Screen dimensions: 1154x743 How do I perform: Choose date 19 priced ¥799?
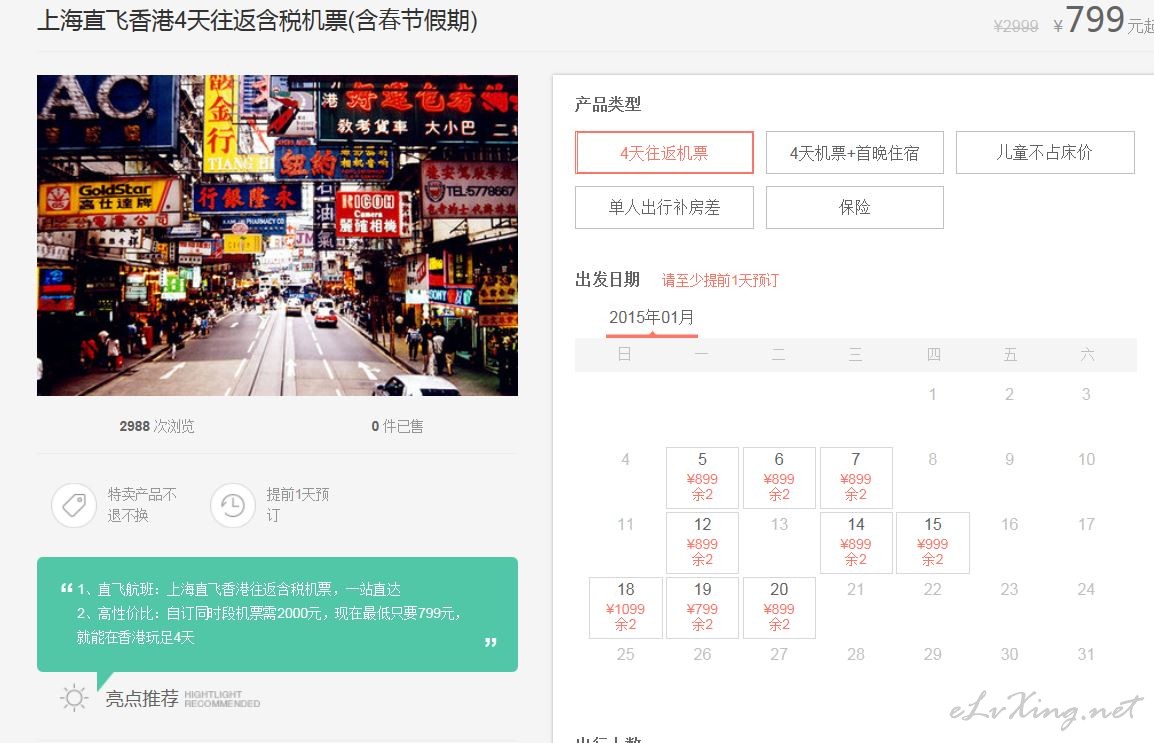(x=702, y=607)
